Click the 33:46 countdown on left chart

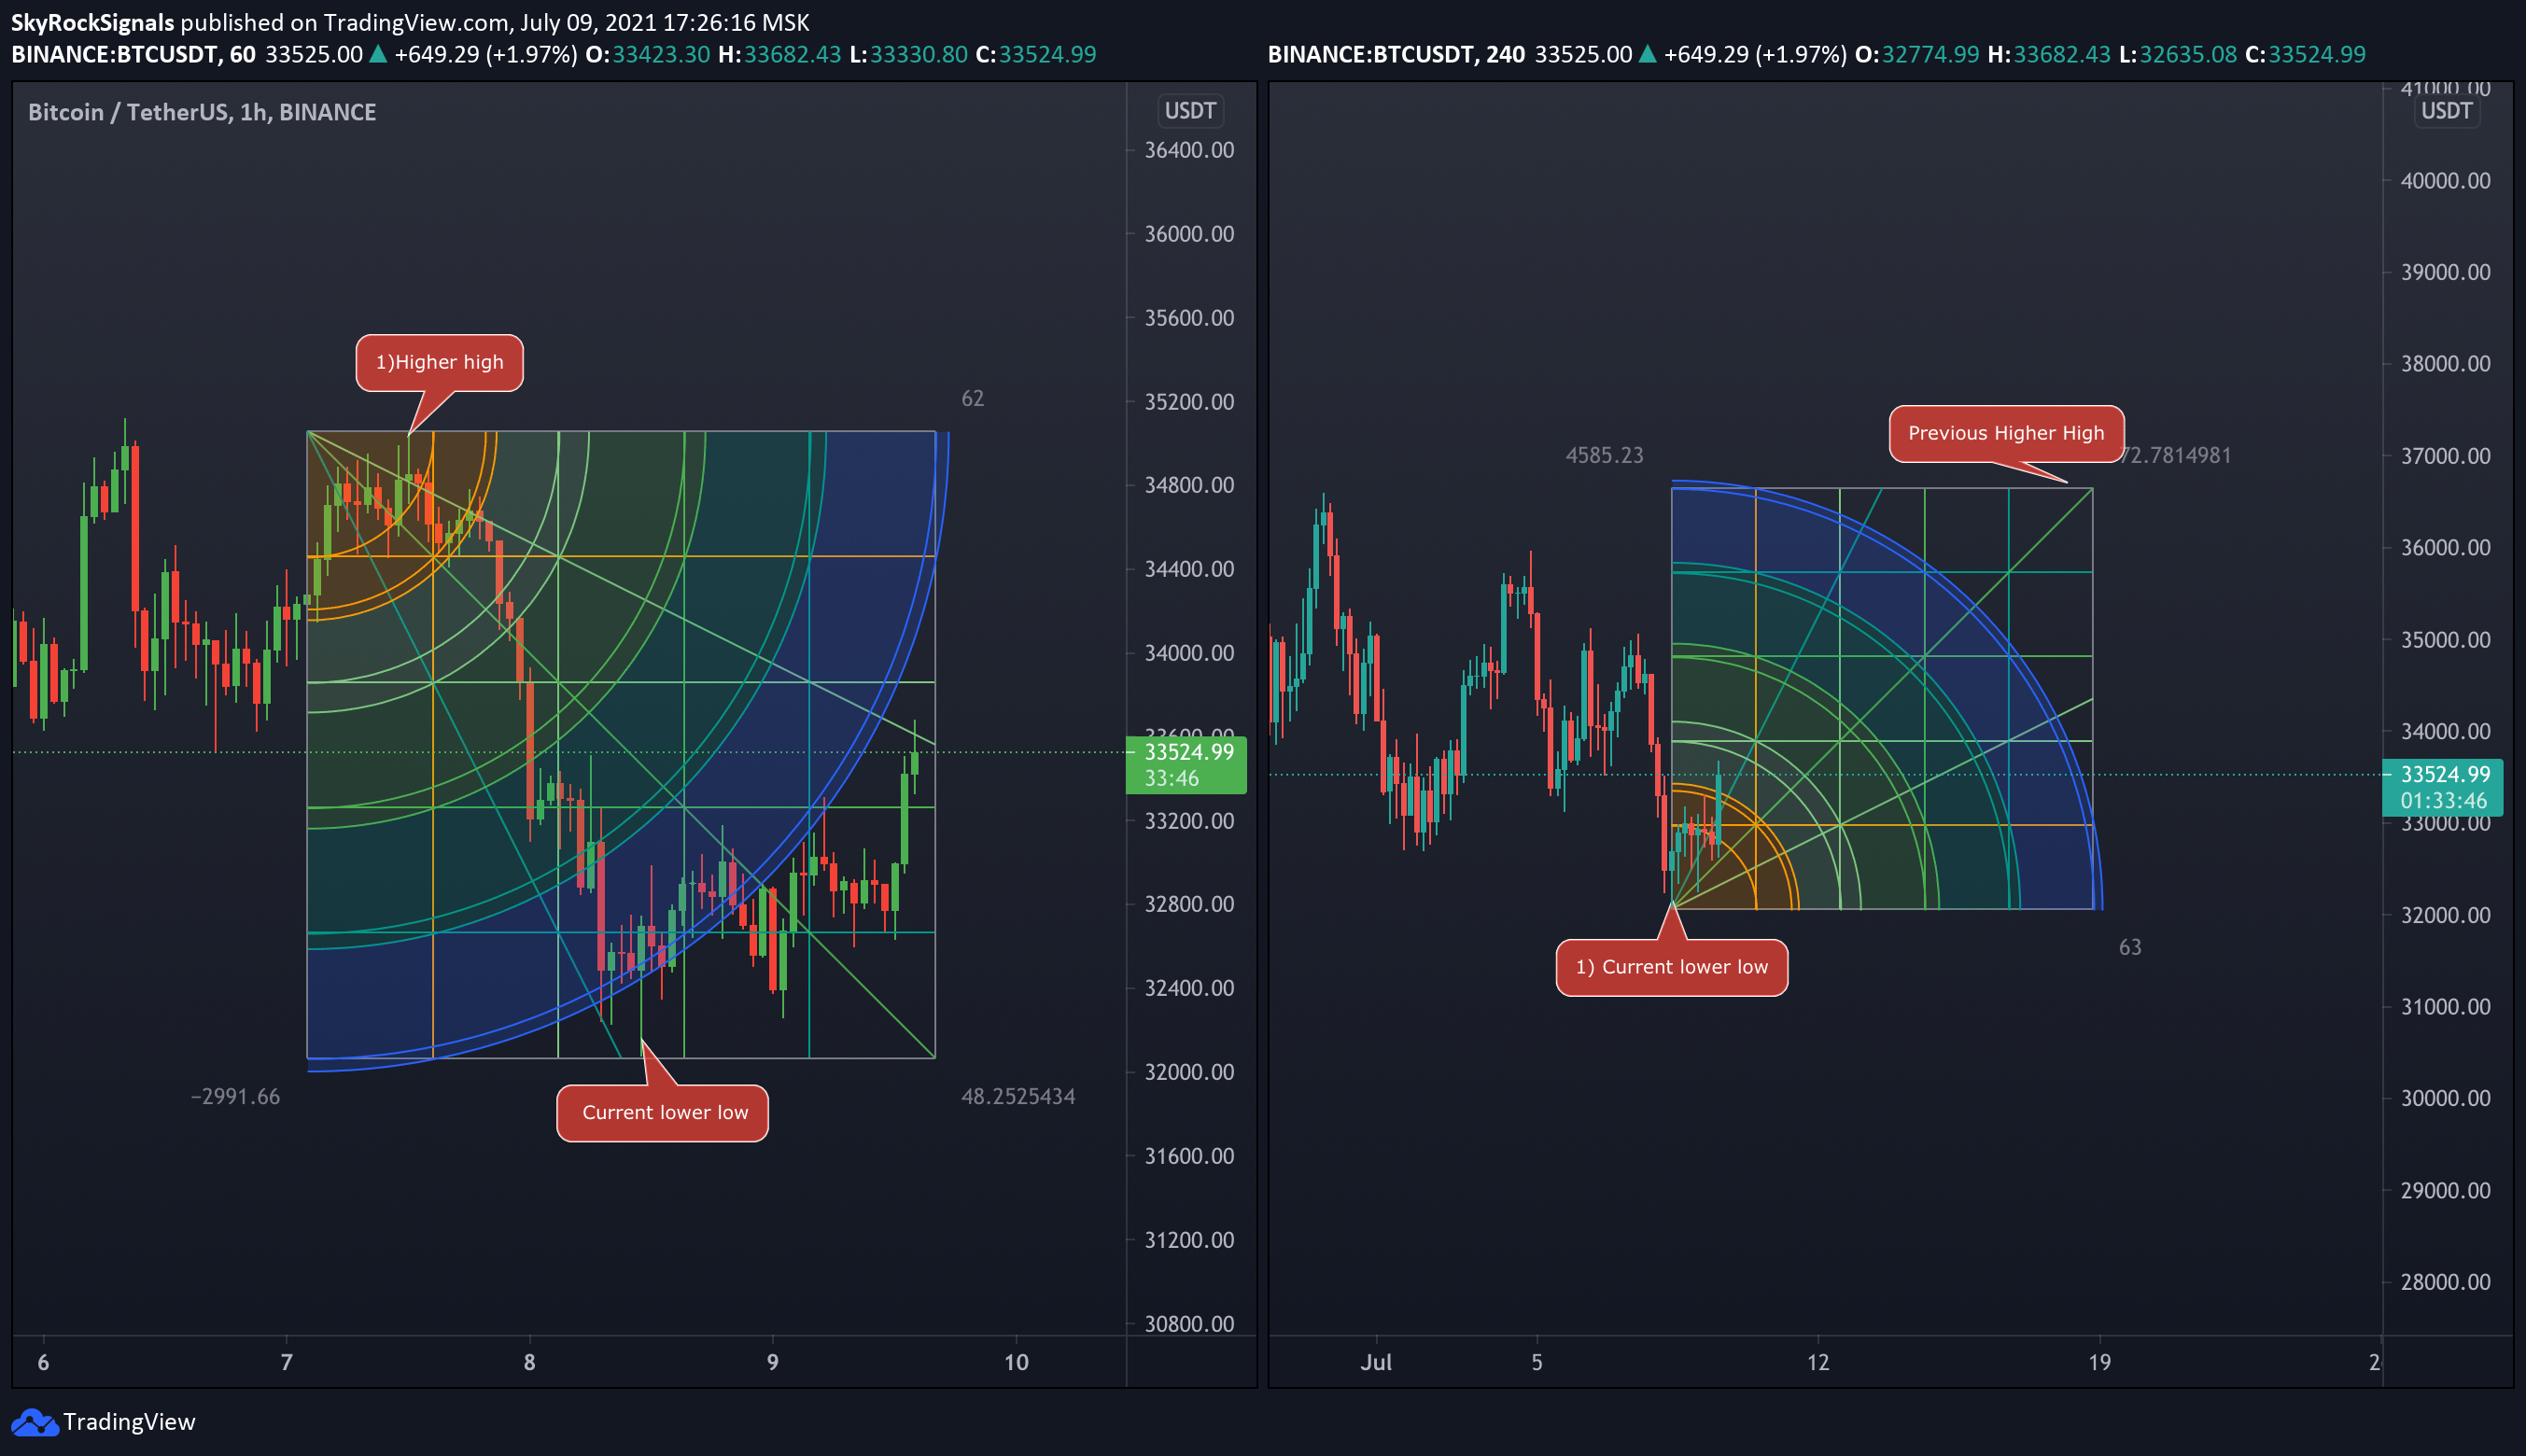1172,778
